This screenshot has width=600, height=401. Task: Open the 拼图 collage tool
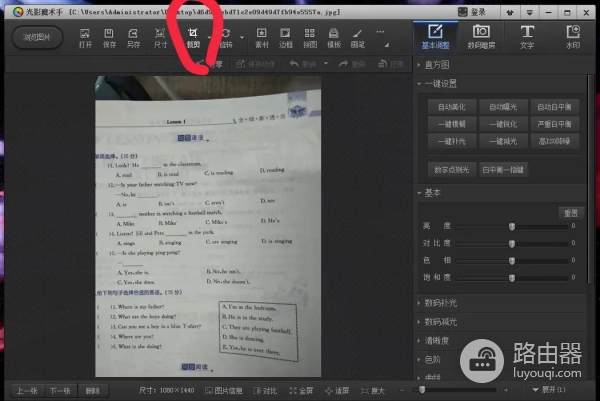310,38
